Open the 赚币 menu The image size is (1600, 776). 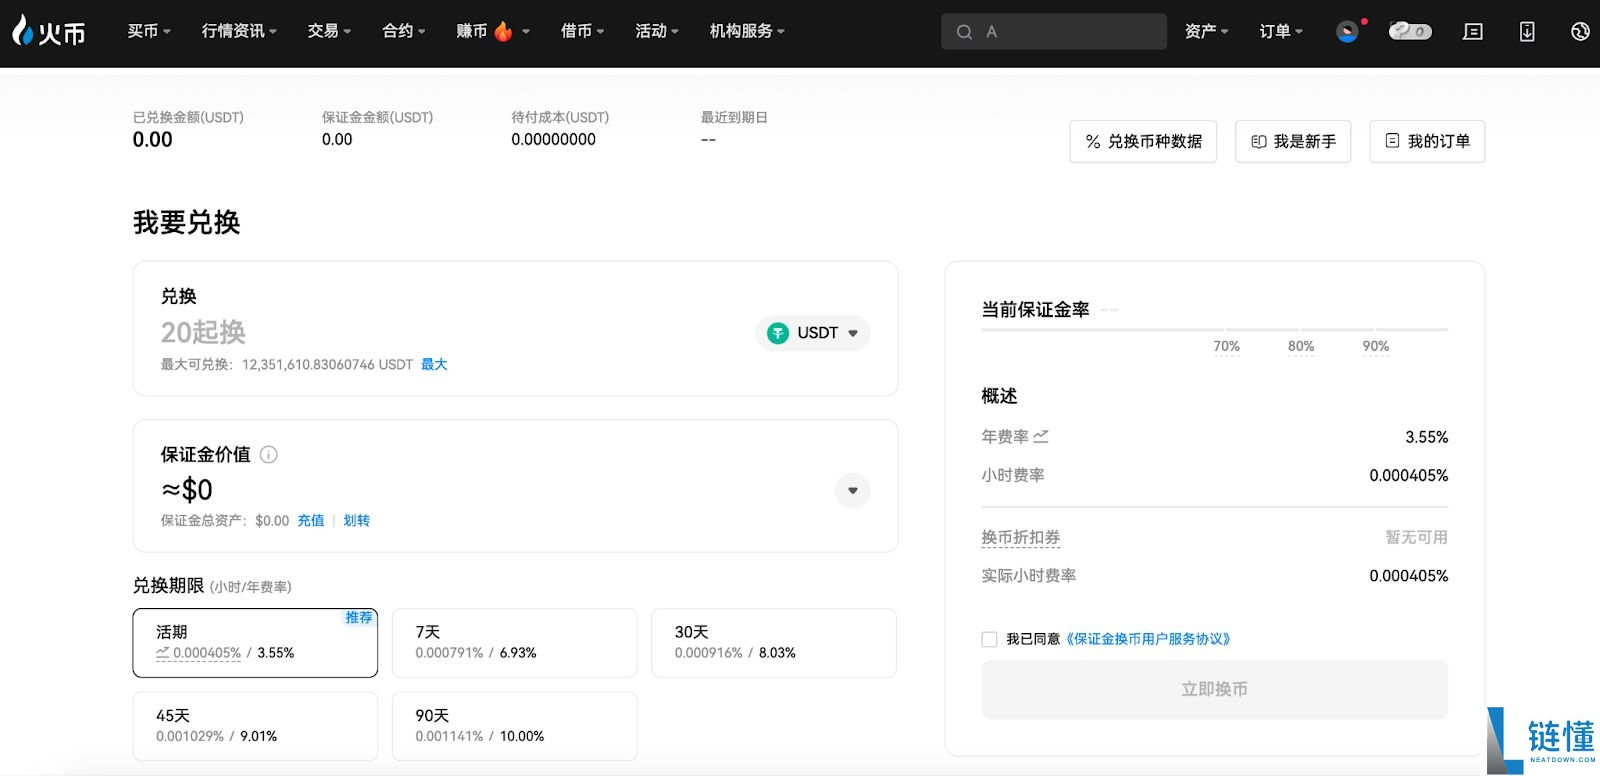(x=493, y=31)
